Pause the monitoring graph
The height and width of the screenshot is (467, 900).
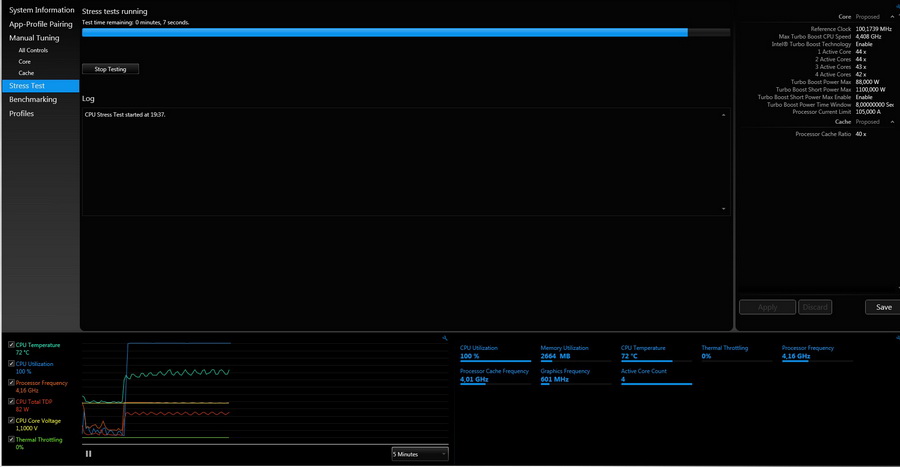click(88, 454)
